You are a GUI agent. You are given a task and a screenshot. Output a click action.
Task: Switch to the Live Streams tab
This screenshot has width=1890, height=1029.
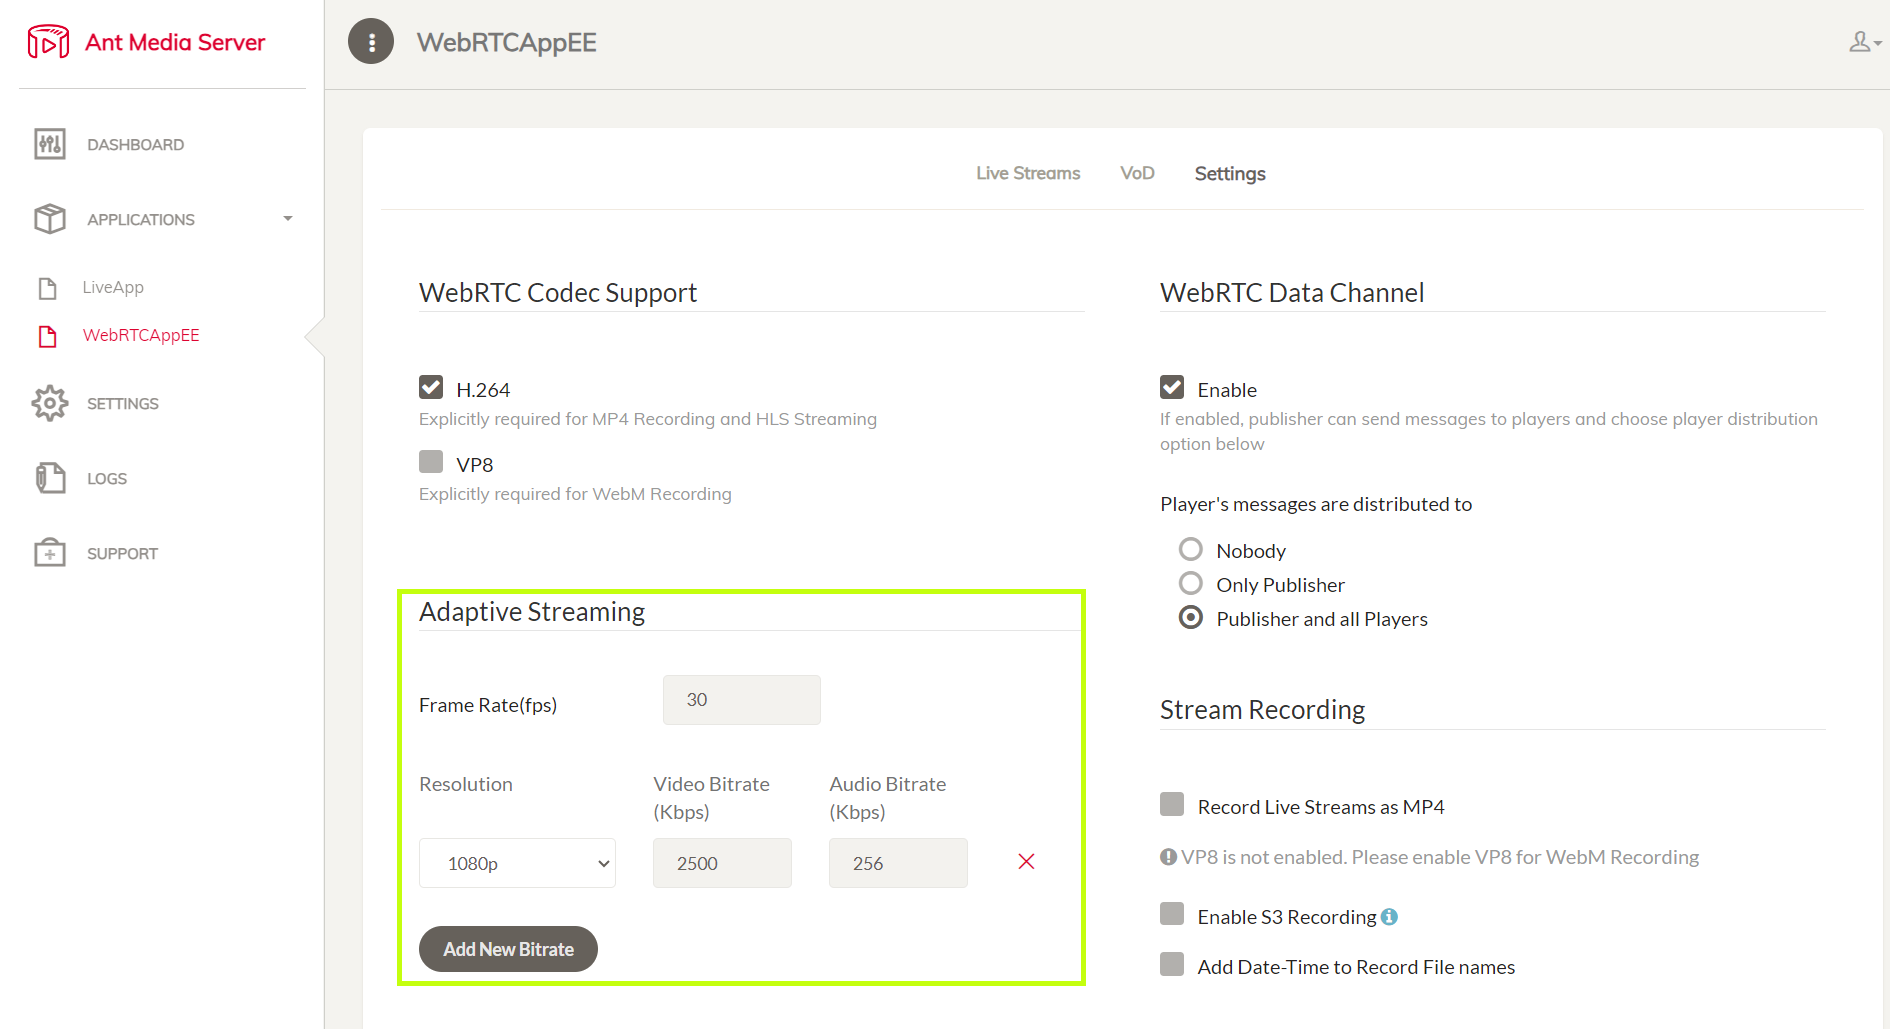(x=1028, y=173)
